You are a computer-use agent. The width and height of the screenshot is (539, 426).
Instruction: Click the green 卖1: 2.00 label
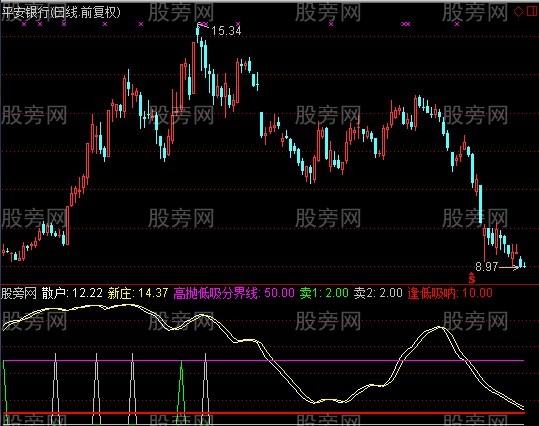pos(324,293)
